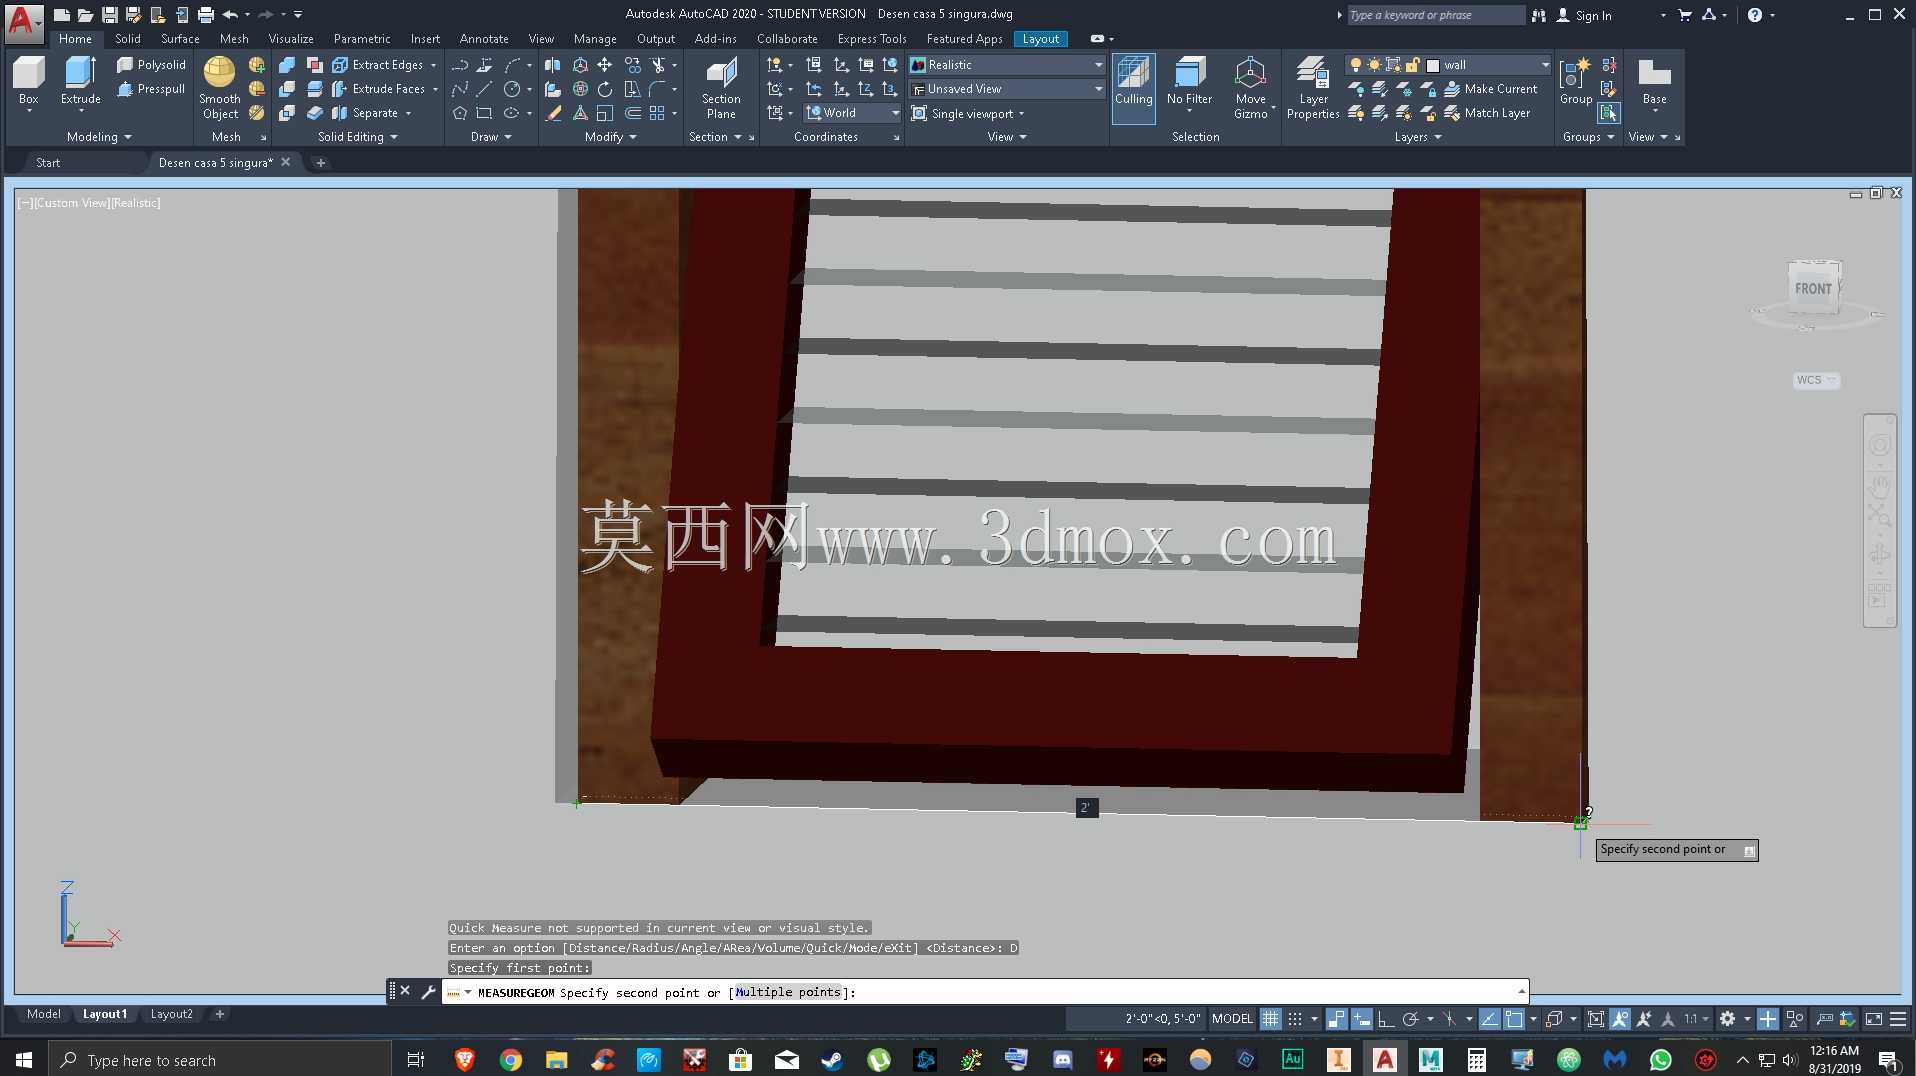Switch to the Visualize ribbon tab
Viewport: 1916px width, 1076px height.
tap(291, 39)
